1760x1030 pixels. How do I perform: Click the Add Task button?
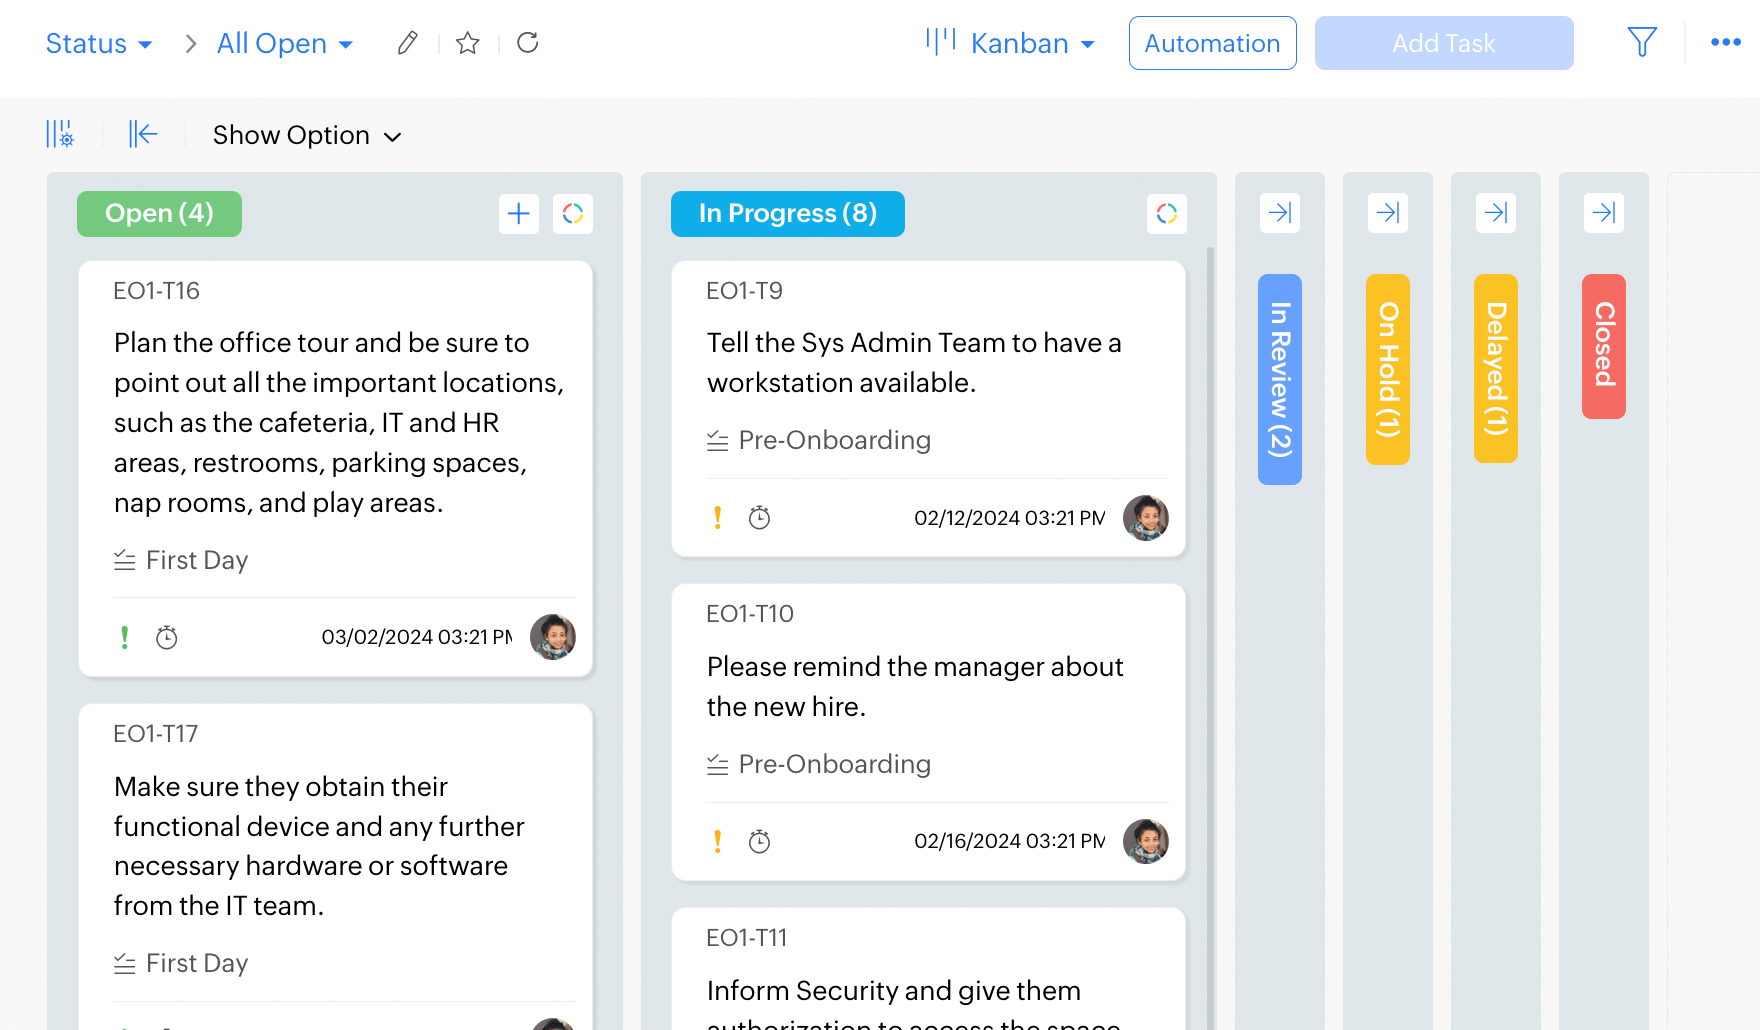click(x=1443, y=43)
